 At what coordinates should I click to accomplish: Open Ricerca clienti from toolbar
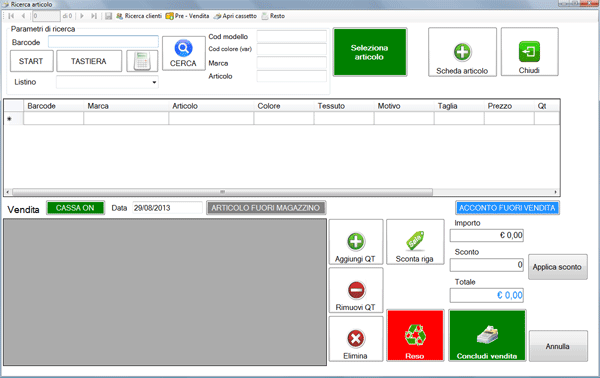click(139, 16)
